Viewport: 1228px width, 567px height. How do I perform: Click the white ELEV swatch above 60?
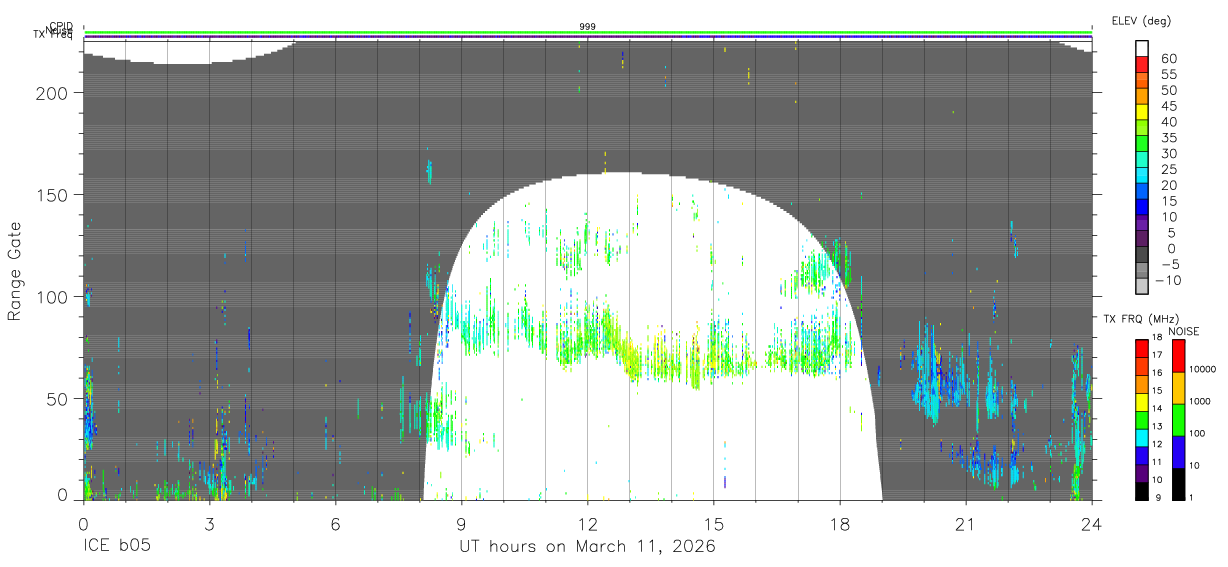tap(1142, 49)
